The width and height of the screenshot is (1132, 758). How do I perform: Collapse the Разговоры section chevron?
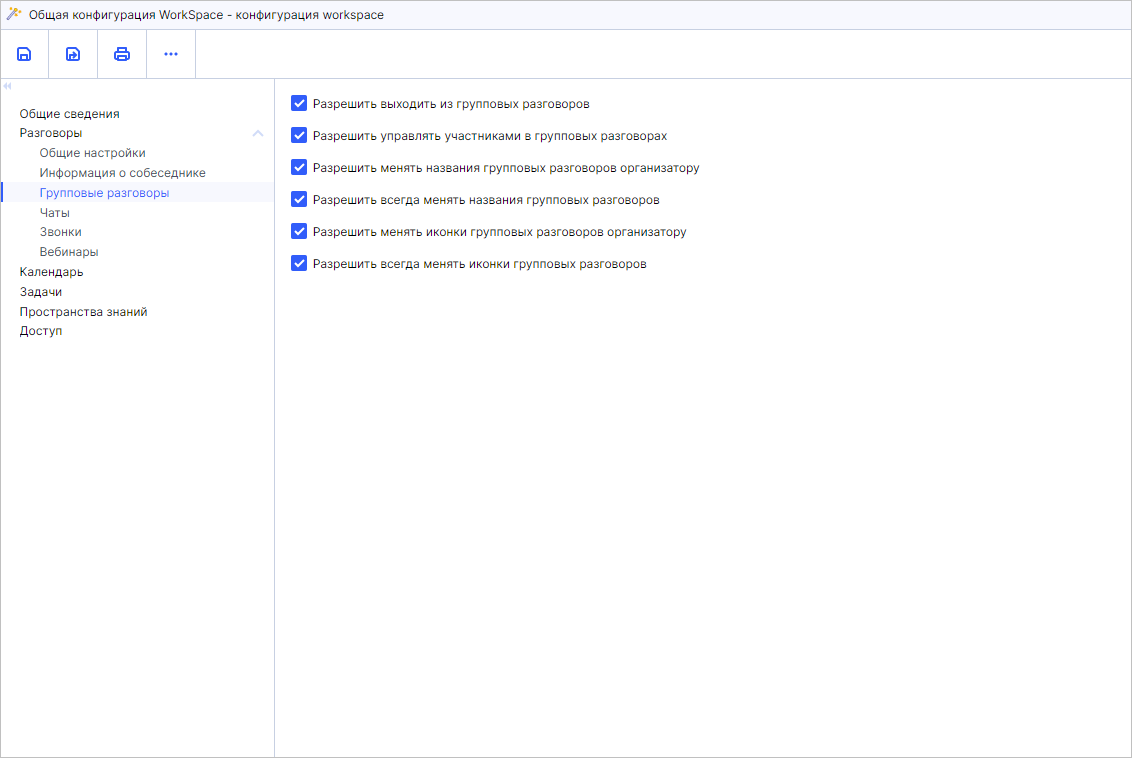pos(258,134)
